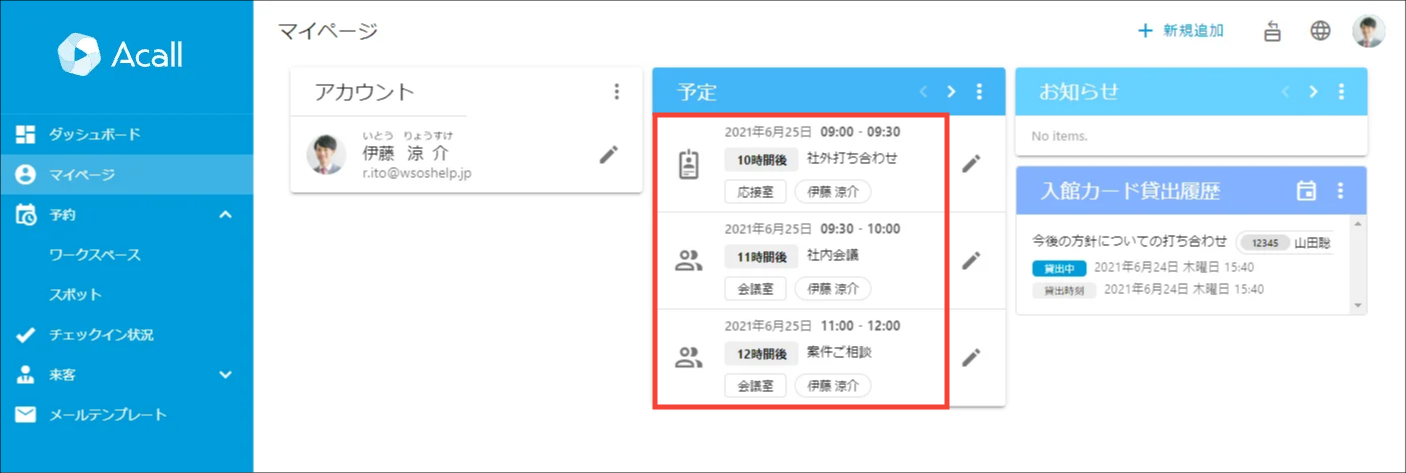
Task: Click the account profile photo
Action: 326,154
